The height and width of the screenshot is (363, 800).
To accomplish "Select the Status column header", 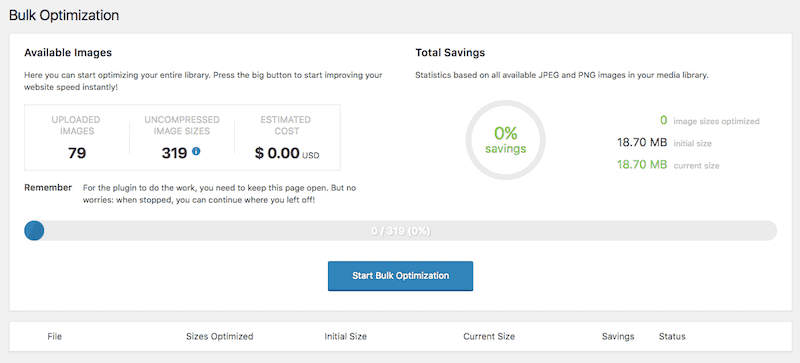I will (672, 336).
